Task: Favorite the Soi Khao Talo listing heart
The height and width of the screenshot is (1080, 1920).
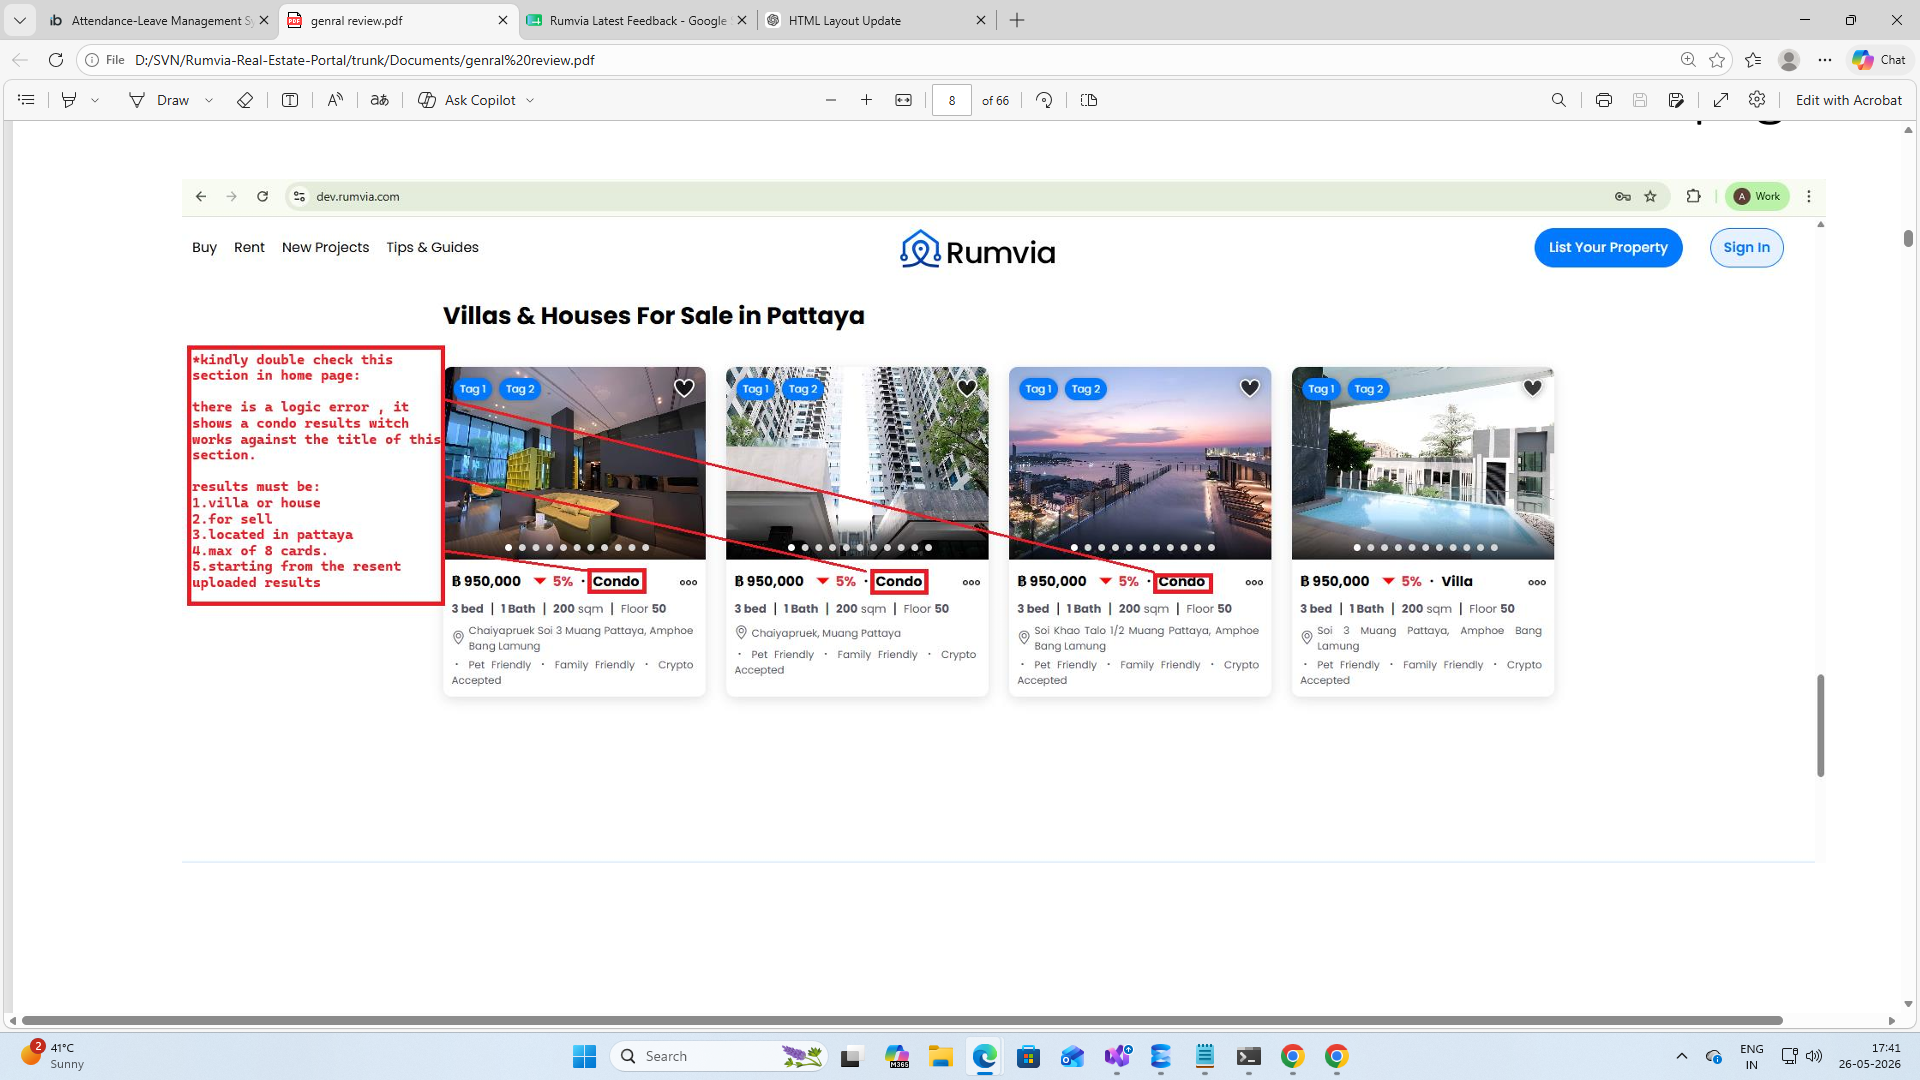Action: (1250, 388)
